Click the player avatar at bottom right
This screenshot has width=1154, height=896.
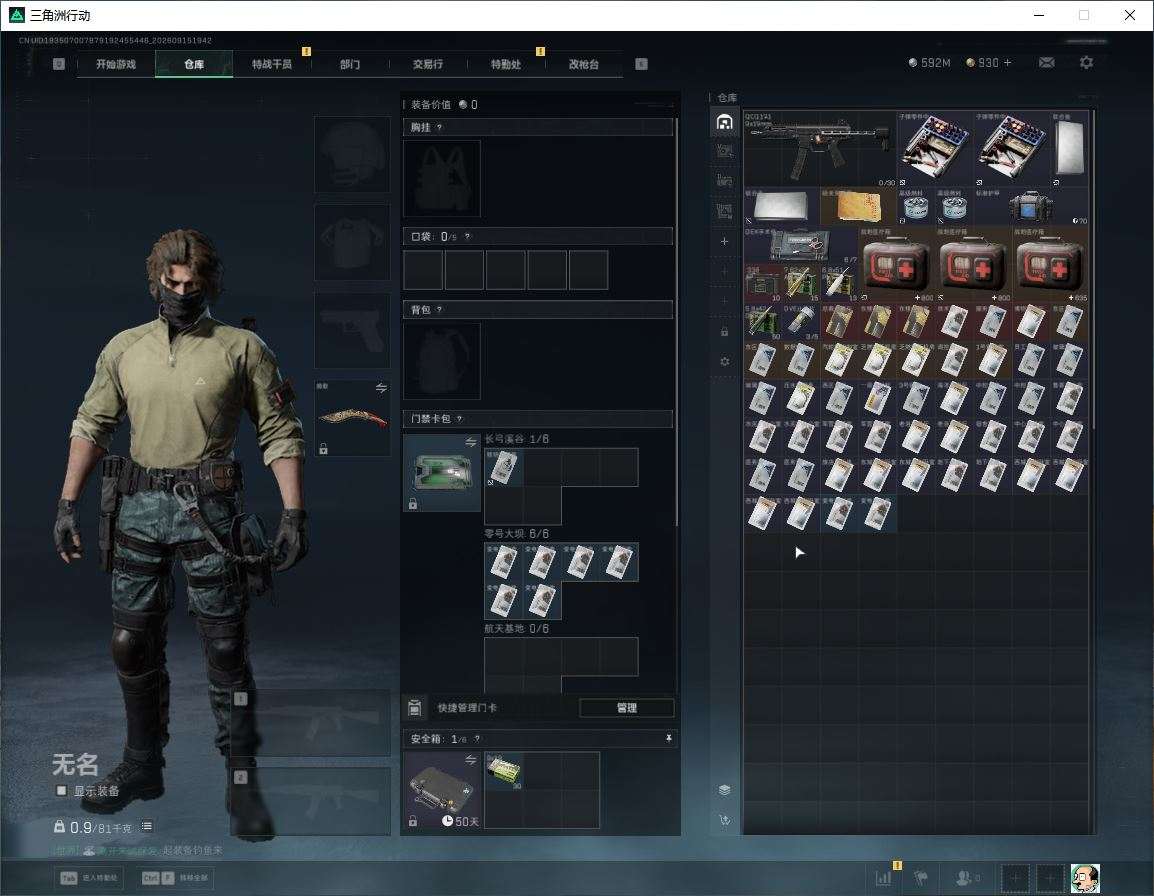(1085, 878)
